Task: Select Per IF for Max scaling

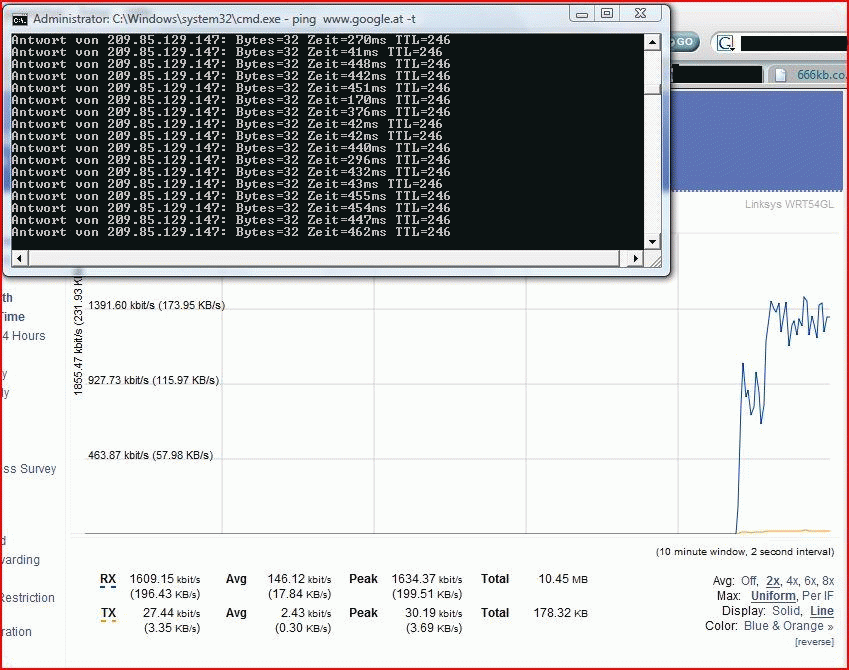Action: point(818,596)
